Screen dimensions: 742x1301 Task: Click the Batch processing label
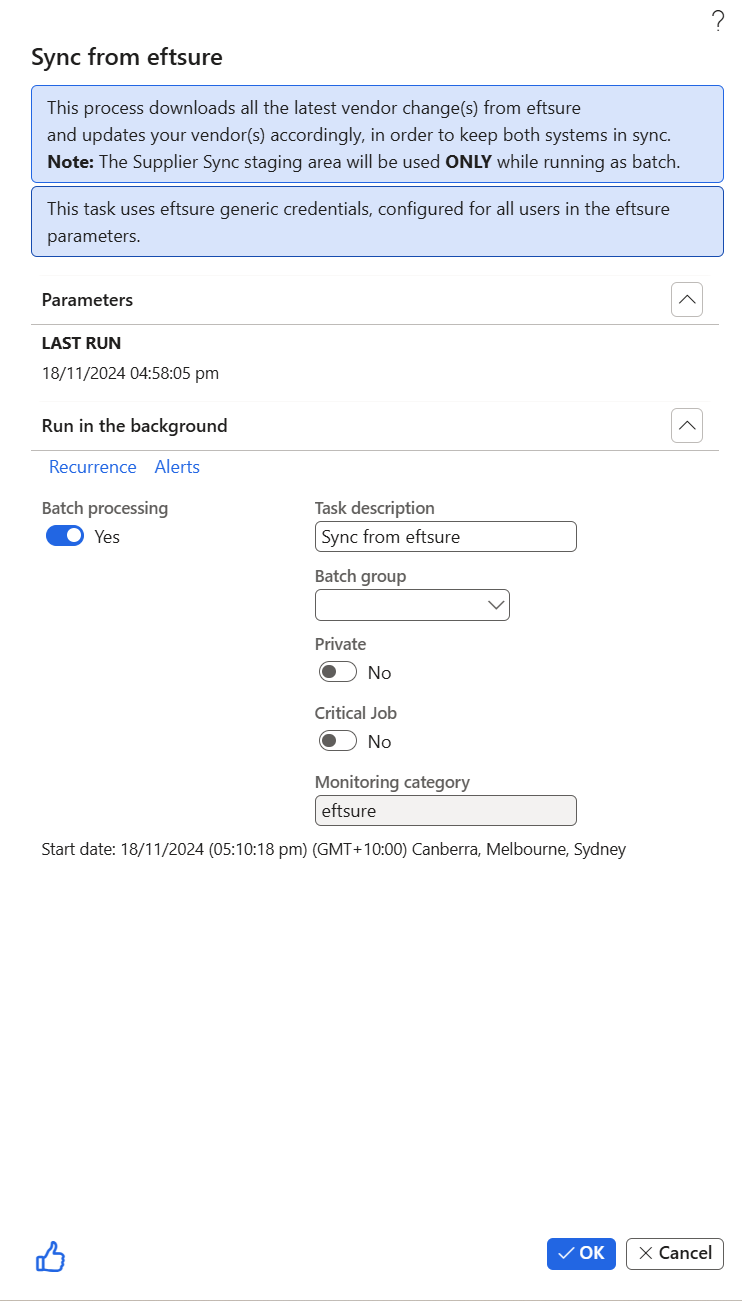[x=105, y=508]
